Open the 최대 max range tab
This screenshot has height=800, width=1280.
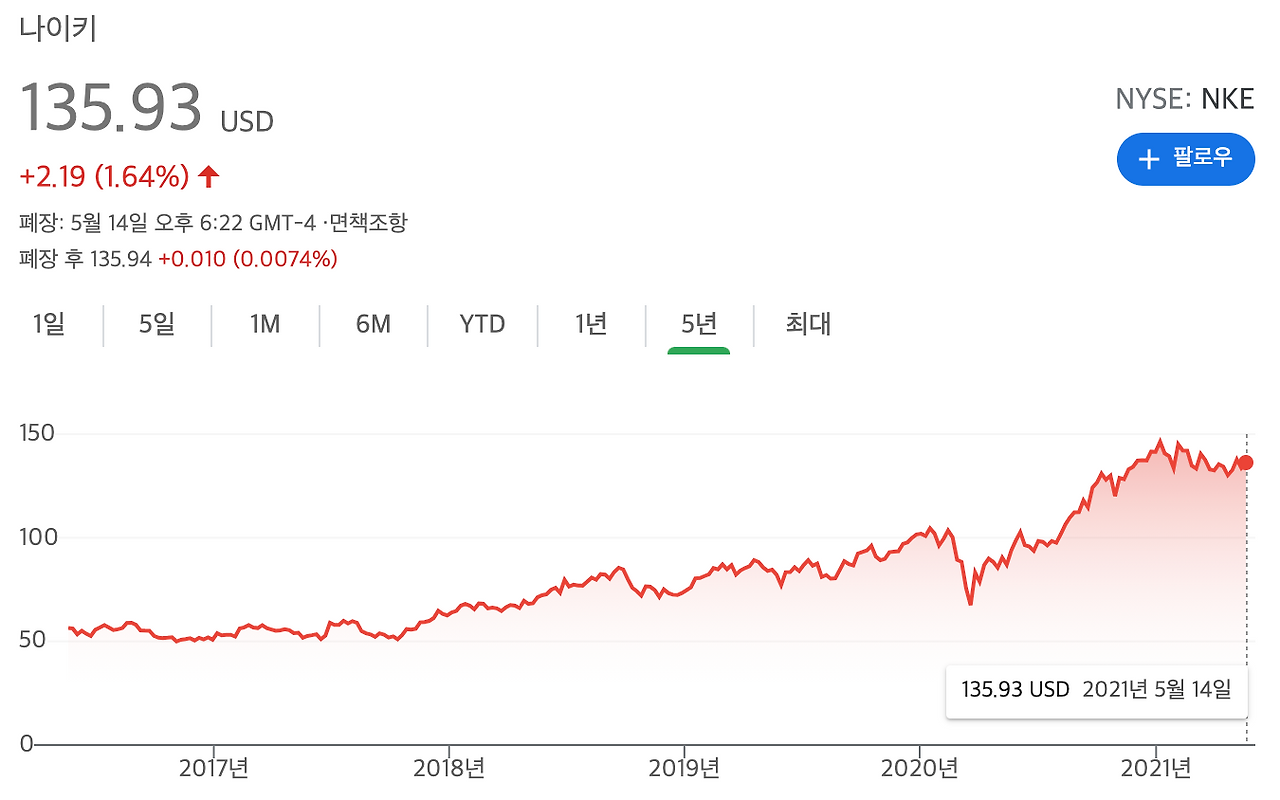(808, 324)
